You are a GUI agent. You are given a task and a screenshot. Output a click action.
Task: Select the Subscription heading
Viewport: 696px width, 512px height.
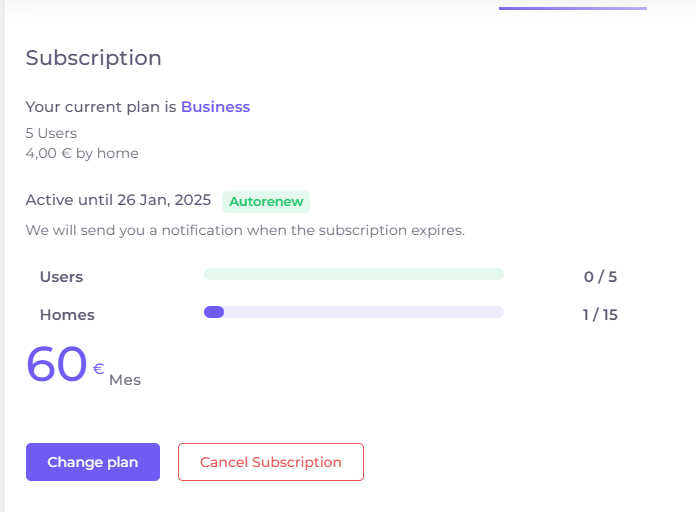pyautogui.click(x=93, y=58)
